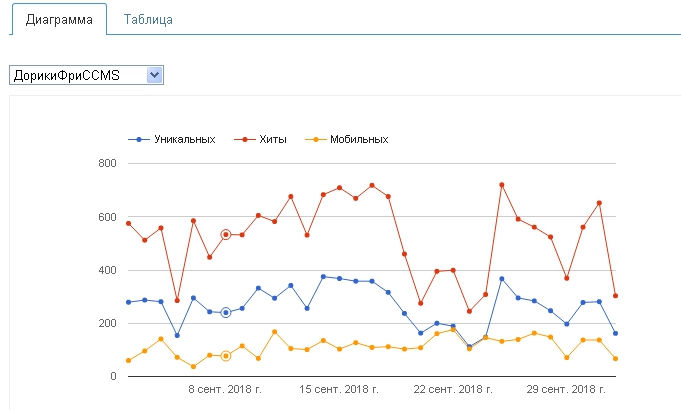
Task: Click the first red Хиты point on the left
Action: 128,223
